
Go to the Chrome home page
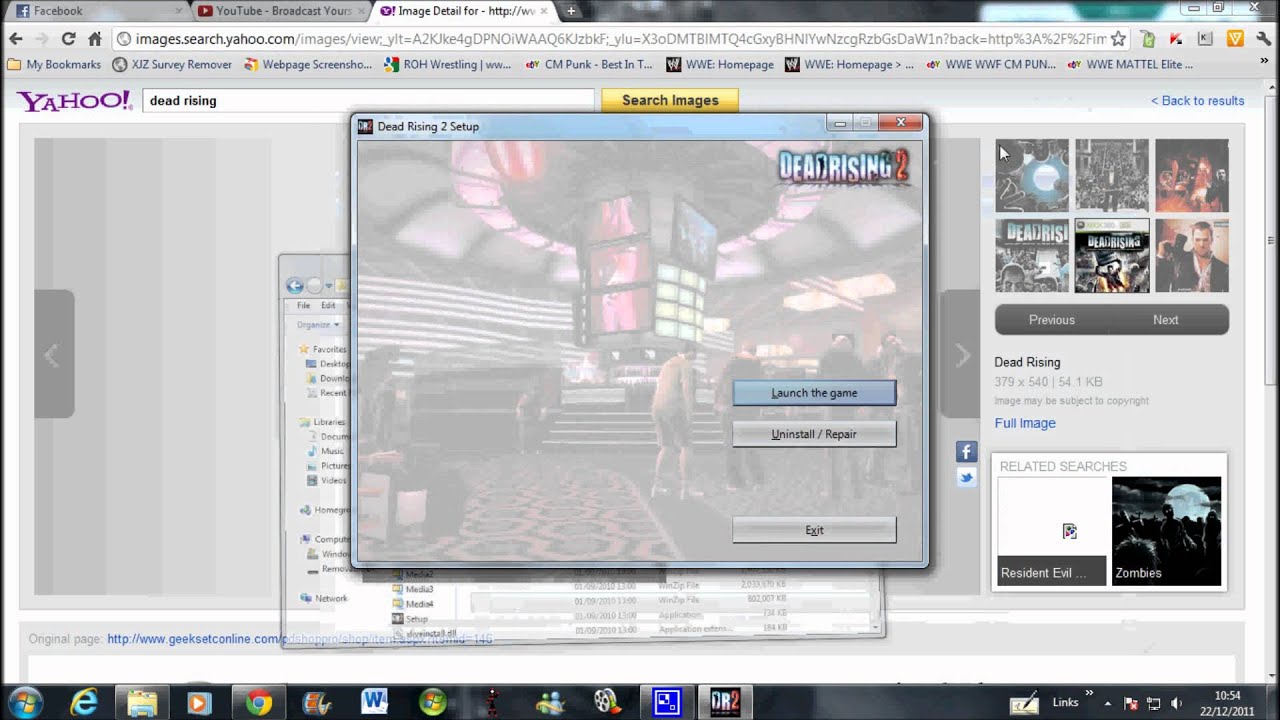click(x=95, y=39)
